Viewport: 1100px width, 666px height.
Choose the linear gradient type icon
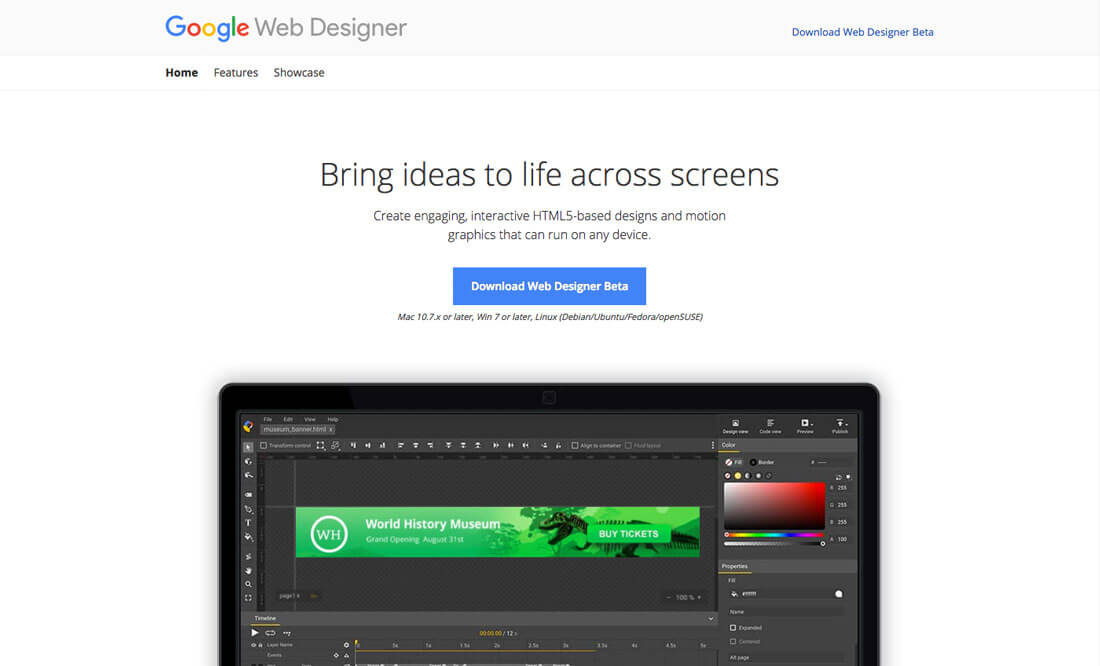click(748, 476)
